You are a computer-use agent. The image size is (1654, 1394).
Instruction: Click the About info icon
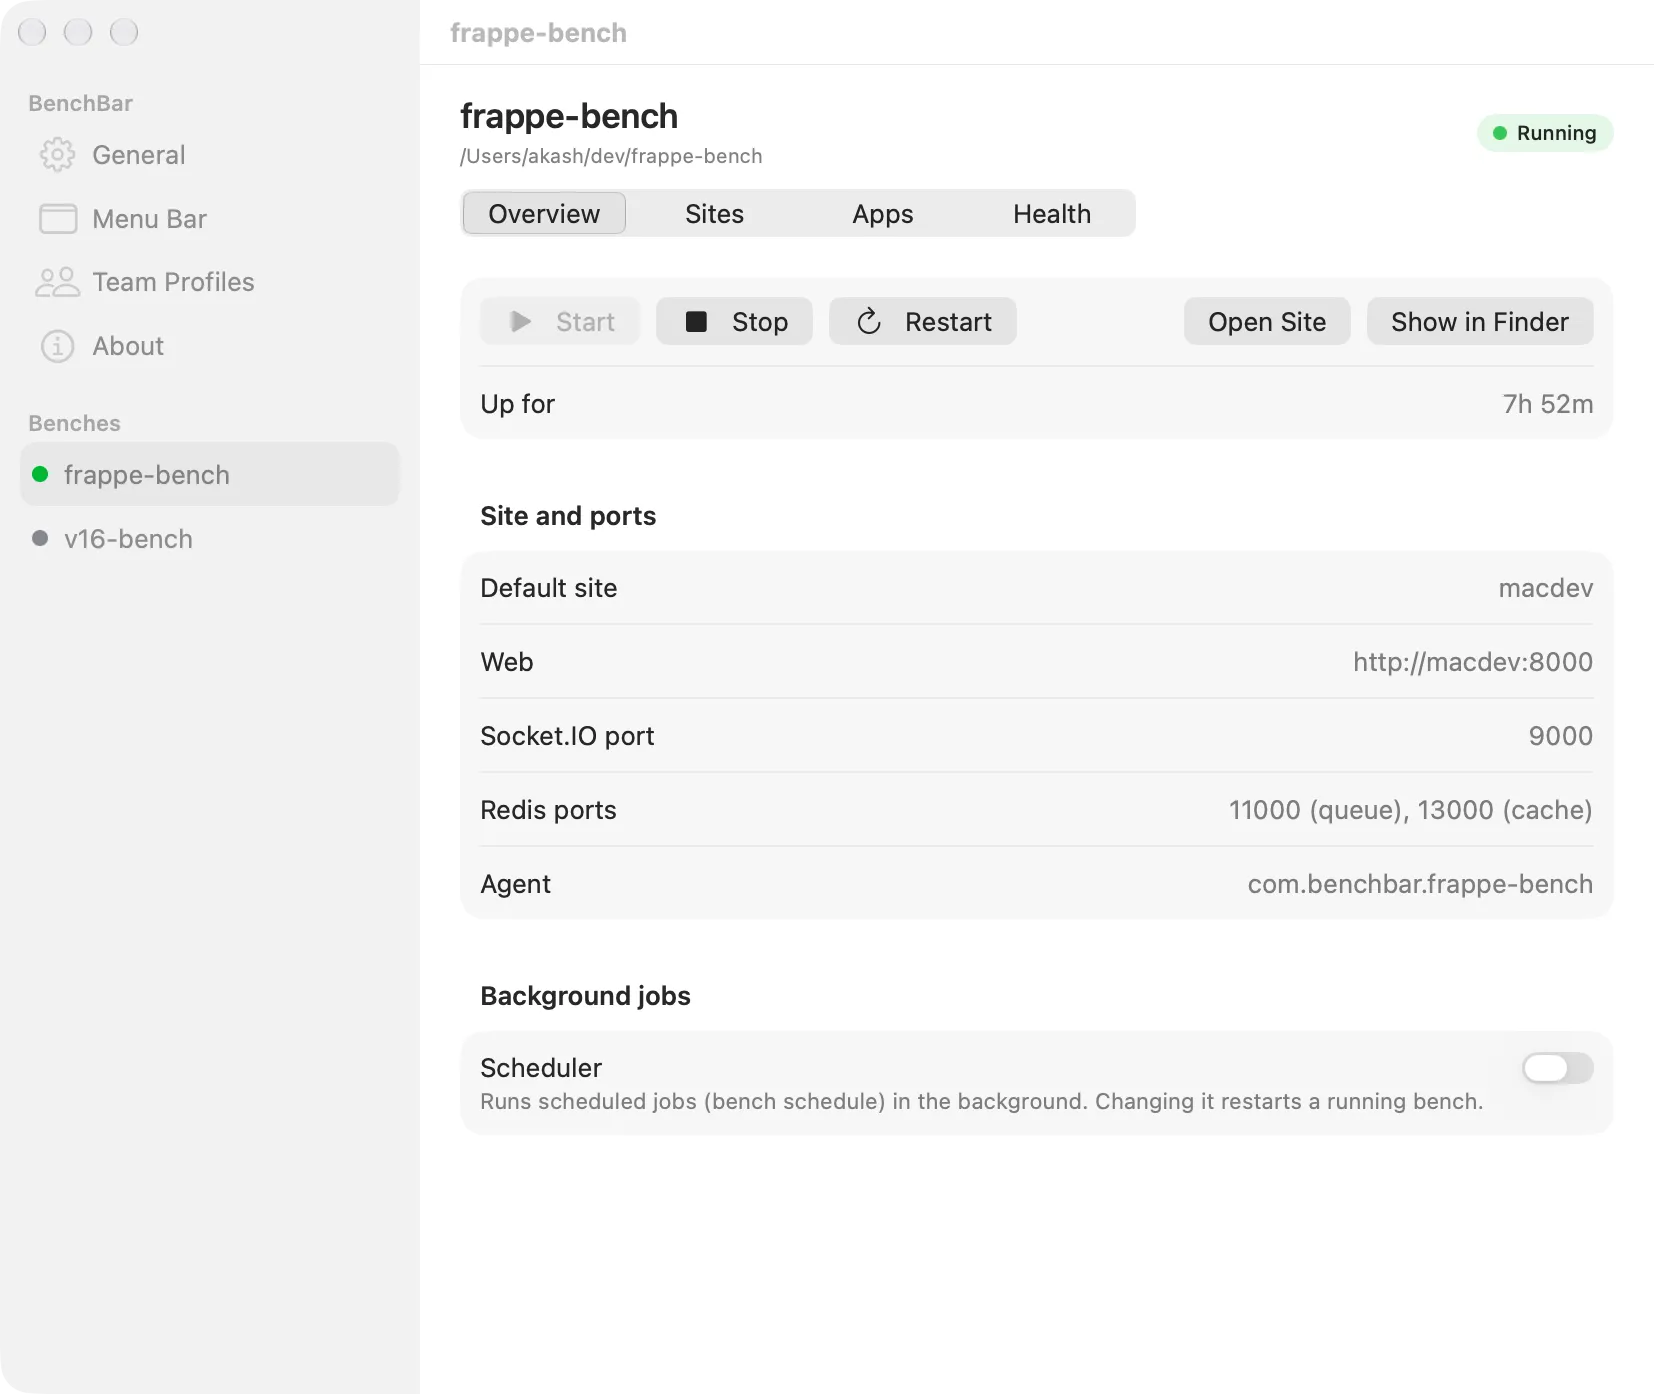57,346
